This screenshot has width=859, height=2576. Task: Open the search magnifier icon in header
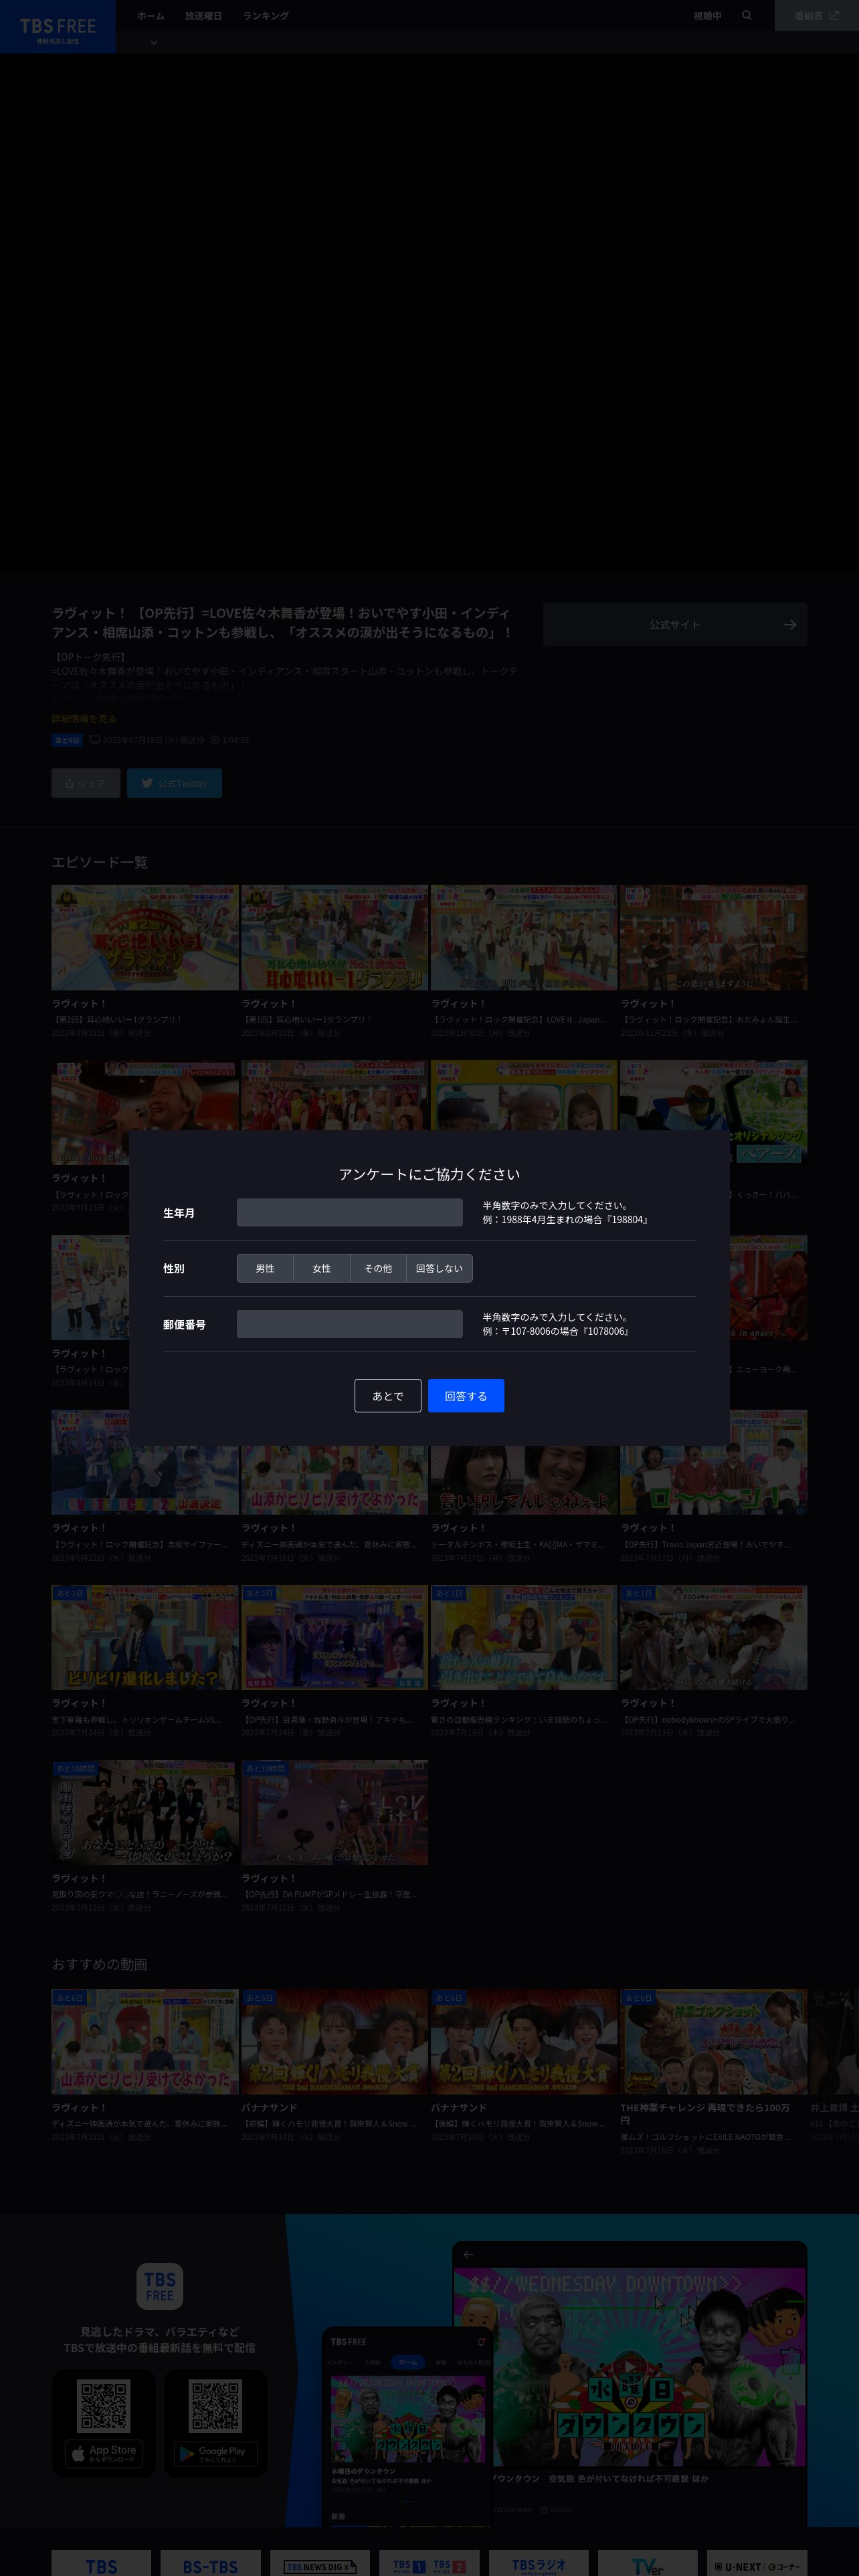[x=747, y=15]
